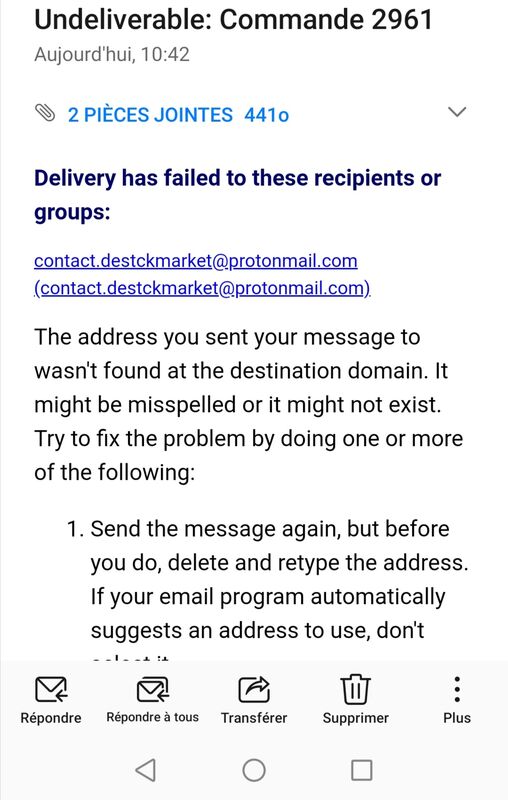This screenshot has width=508, height=800.
Task: Tap the Android home circle
Action: tap(254, 770)
